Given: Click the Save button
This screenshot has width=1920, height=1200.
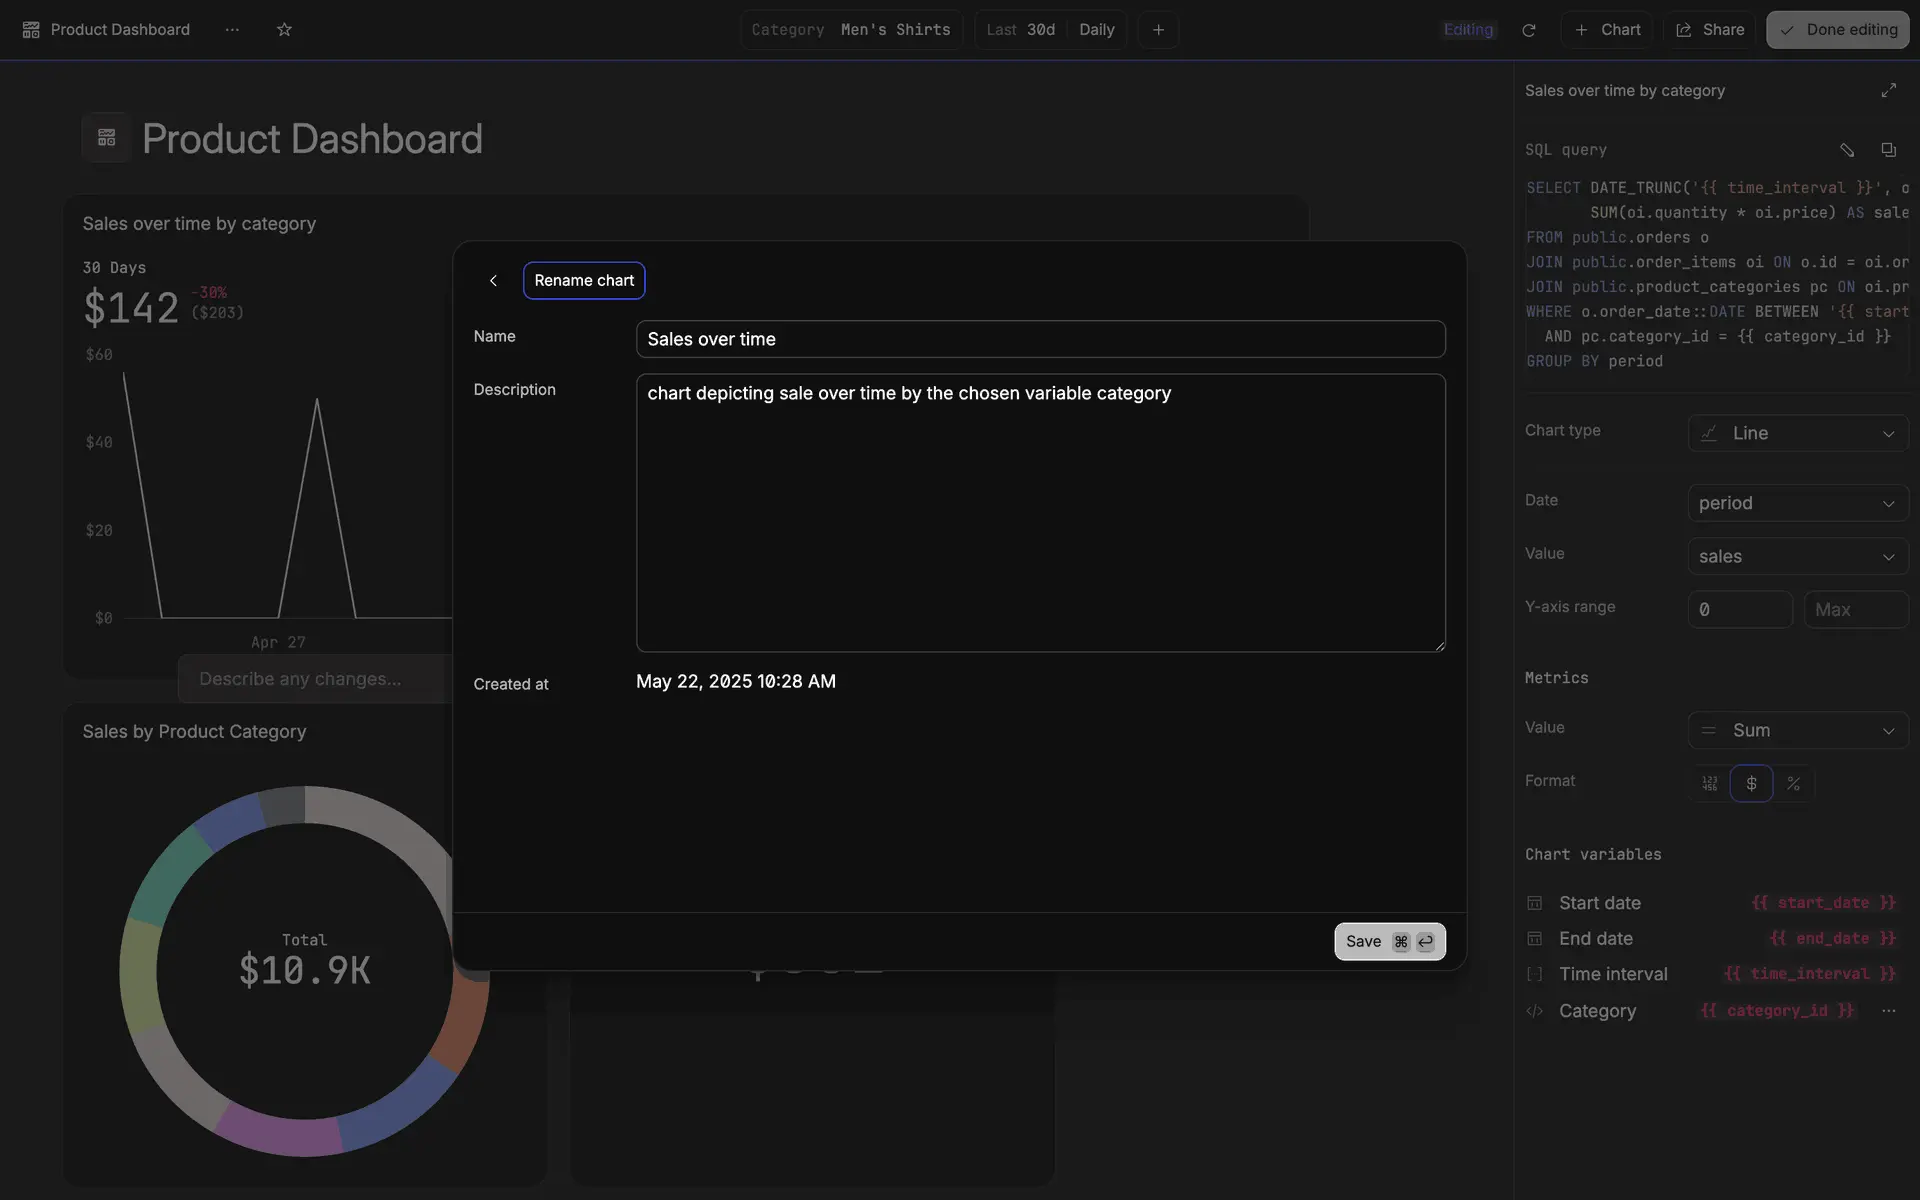Looking at the screenshot, I should [1389, 941].
